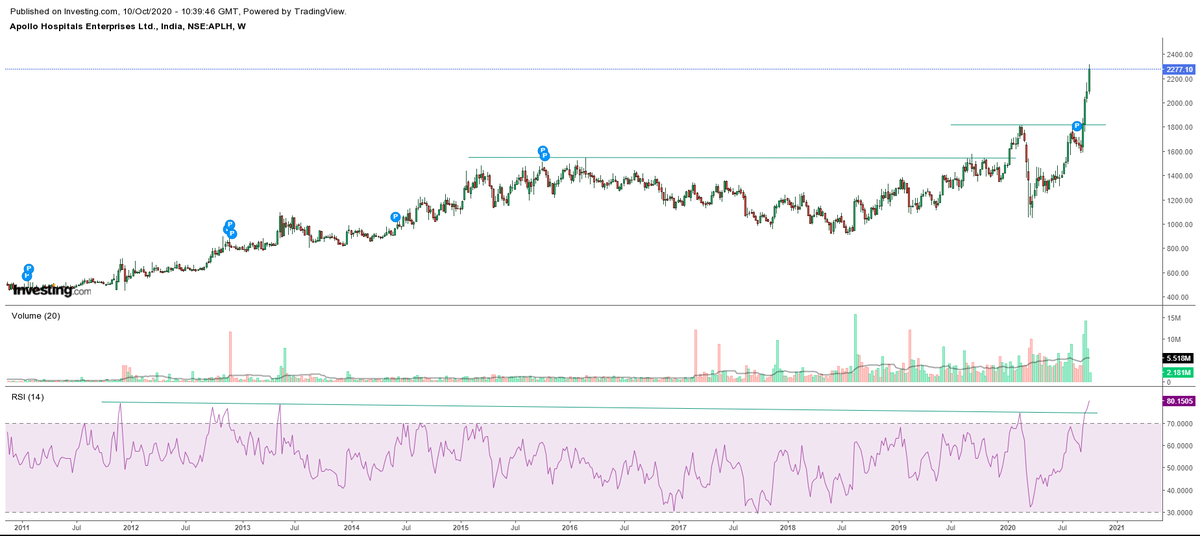Select the current price label 2277.10
This screenshot has height=536, width=1200.
1180,69
